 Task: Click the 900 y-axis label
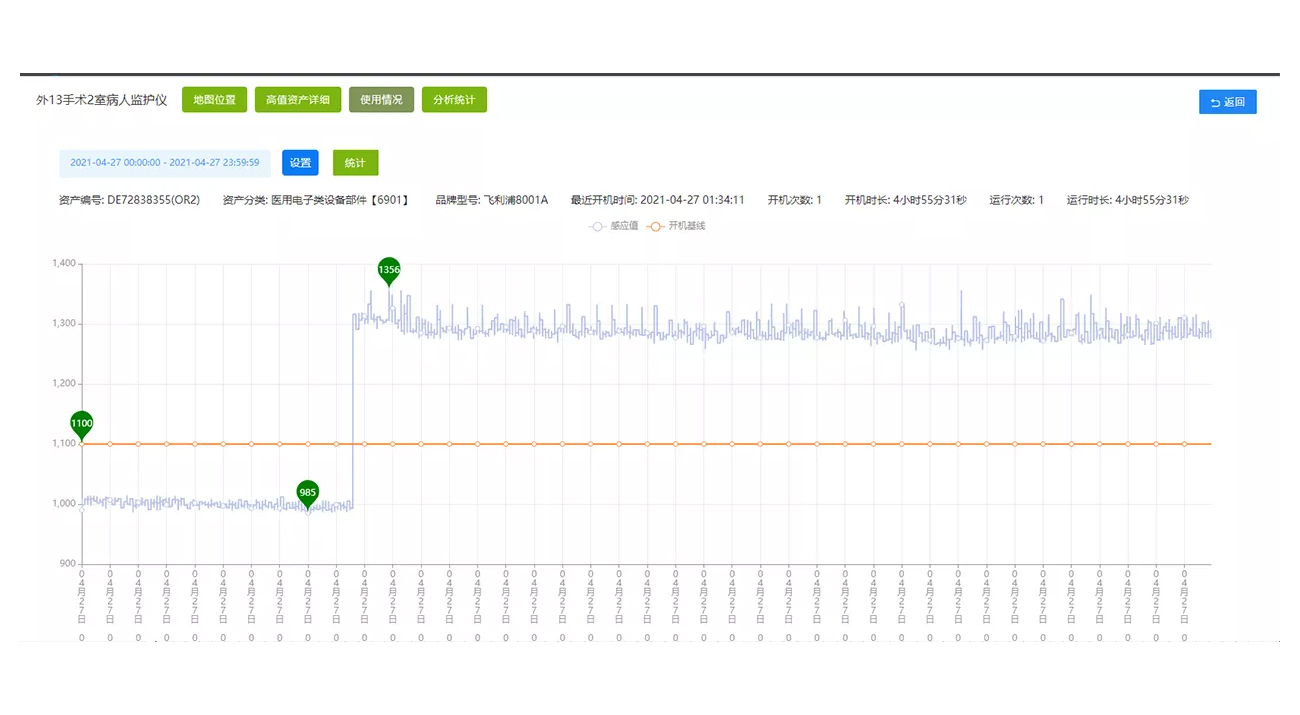[68, 564]
